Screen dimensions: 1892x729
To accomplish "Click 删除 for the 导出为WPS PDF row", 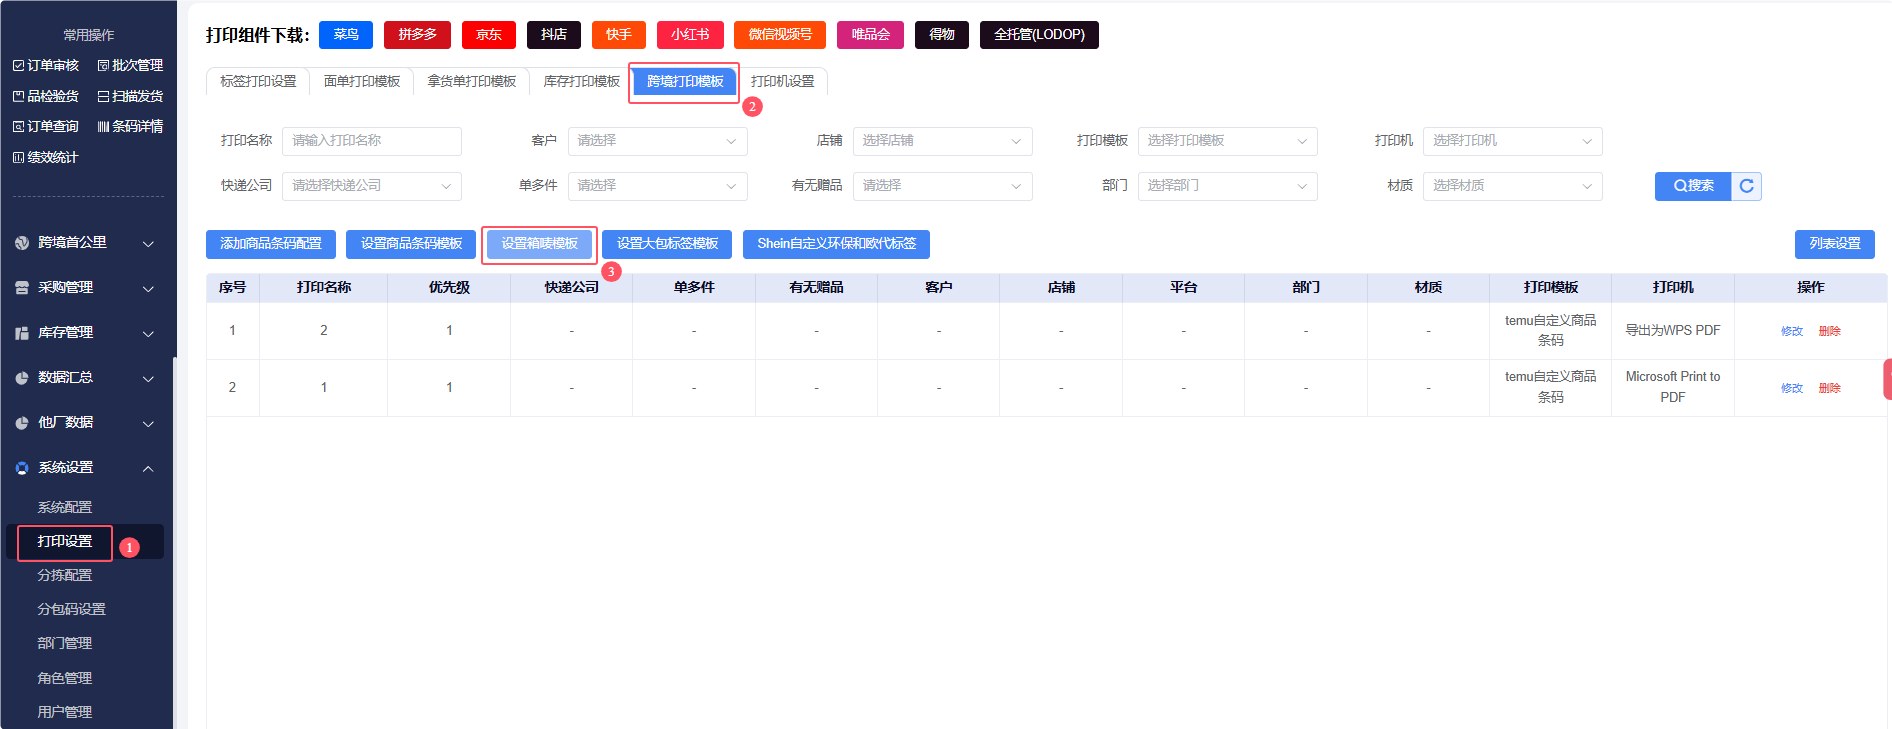I will point(1830,332).
